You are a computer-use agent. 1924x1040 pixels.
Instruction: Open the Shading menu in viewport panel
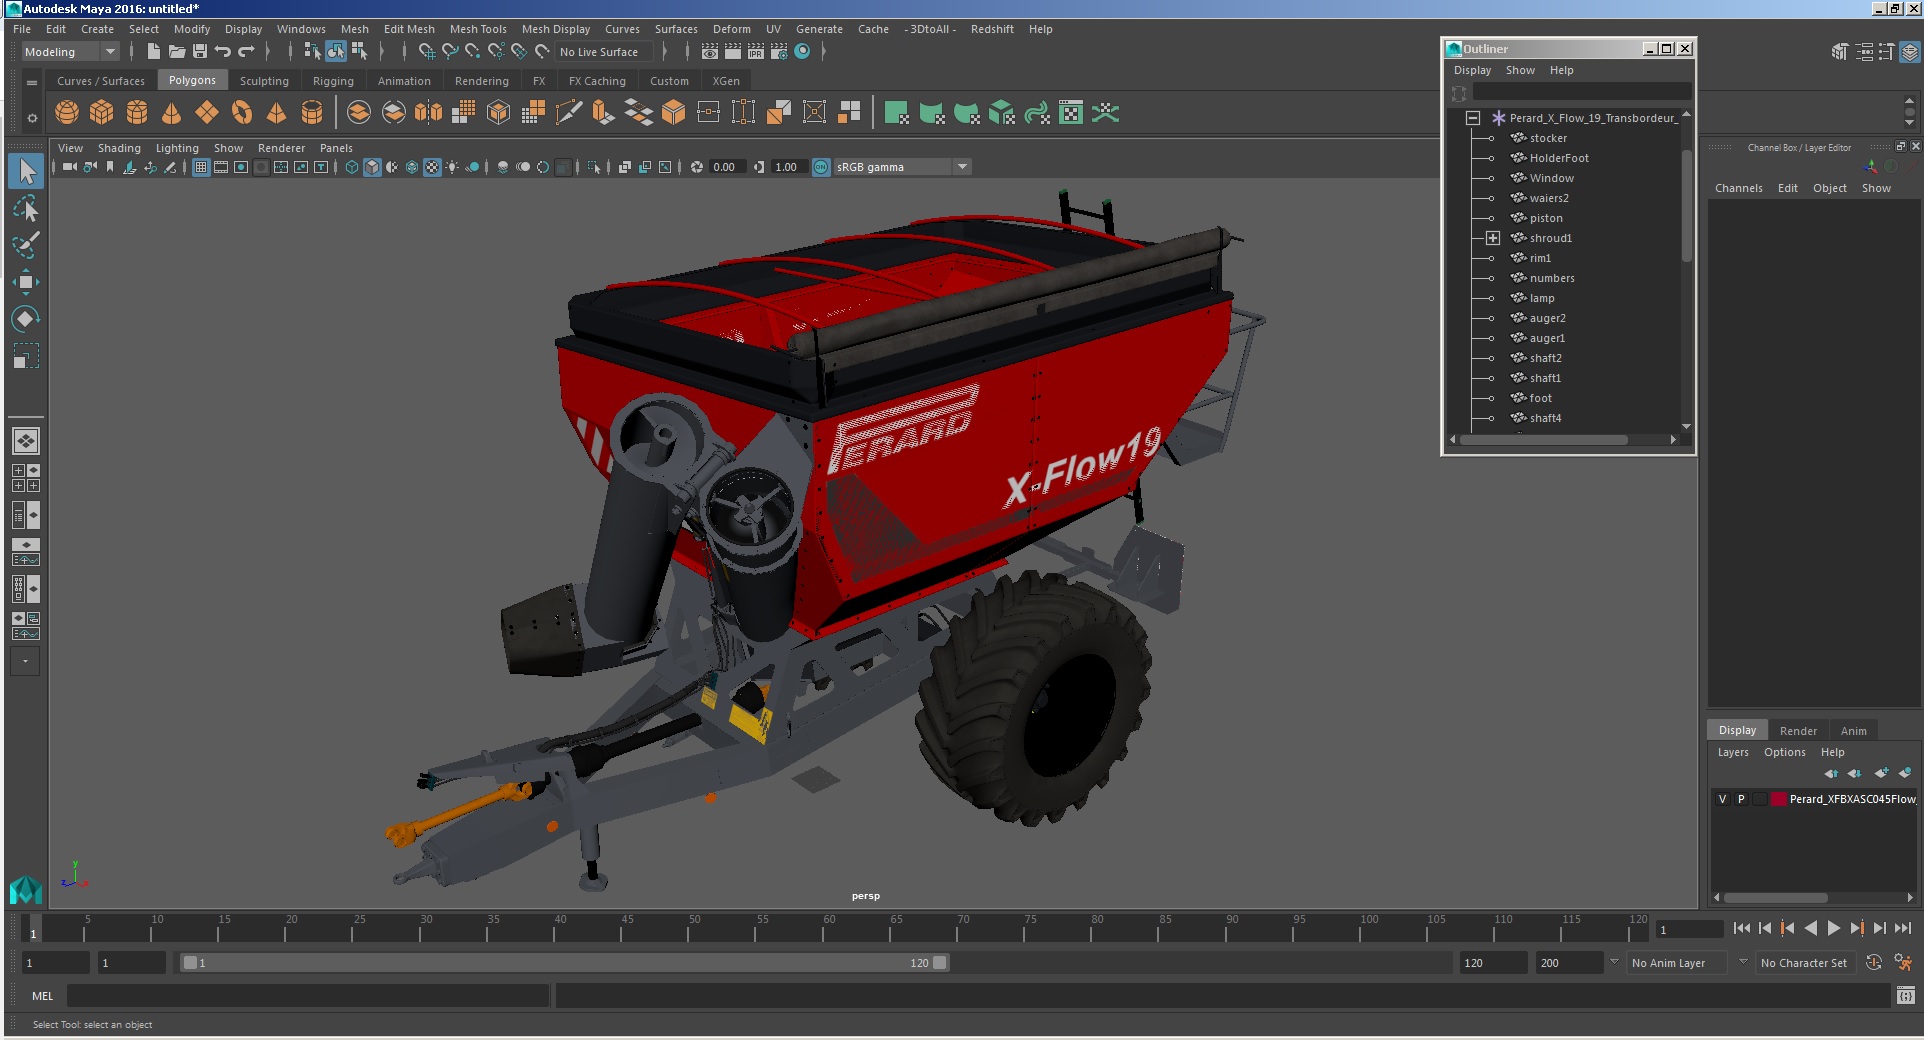[x=119, y=148]
